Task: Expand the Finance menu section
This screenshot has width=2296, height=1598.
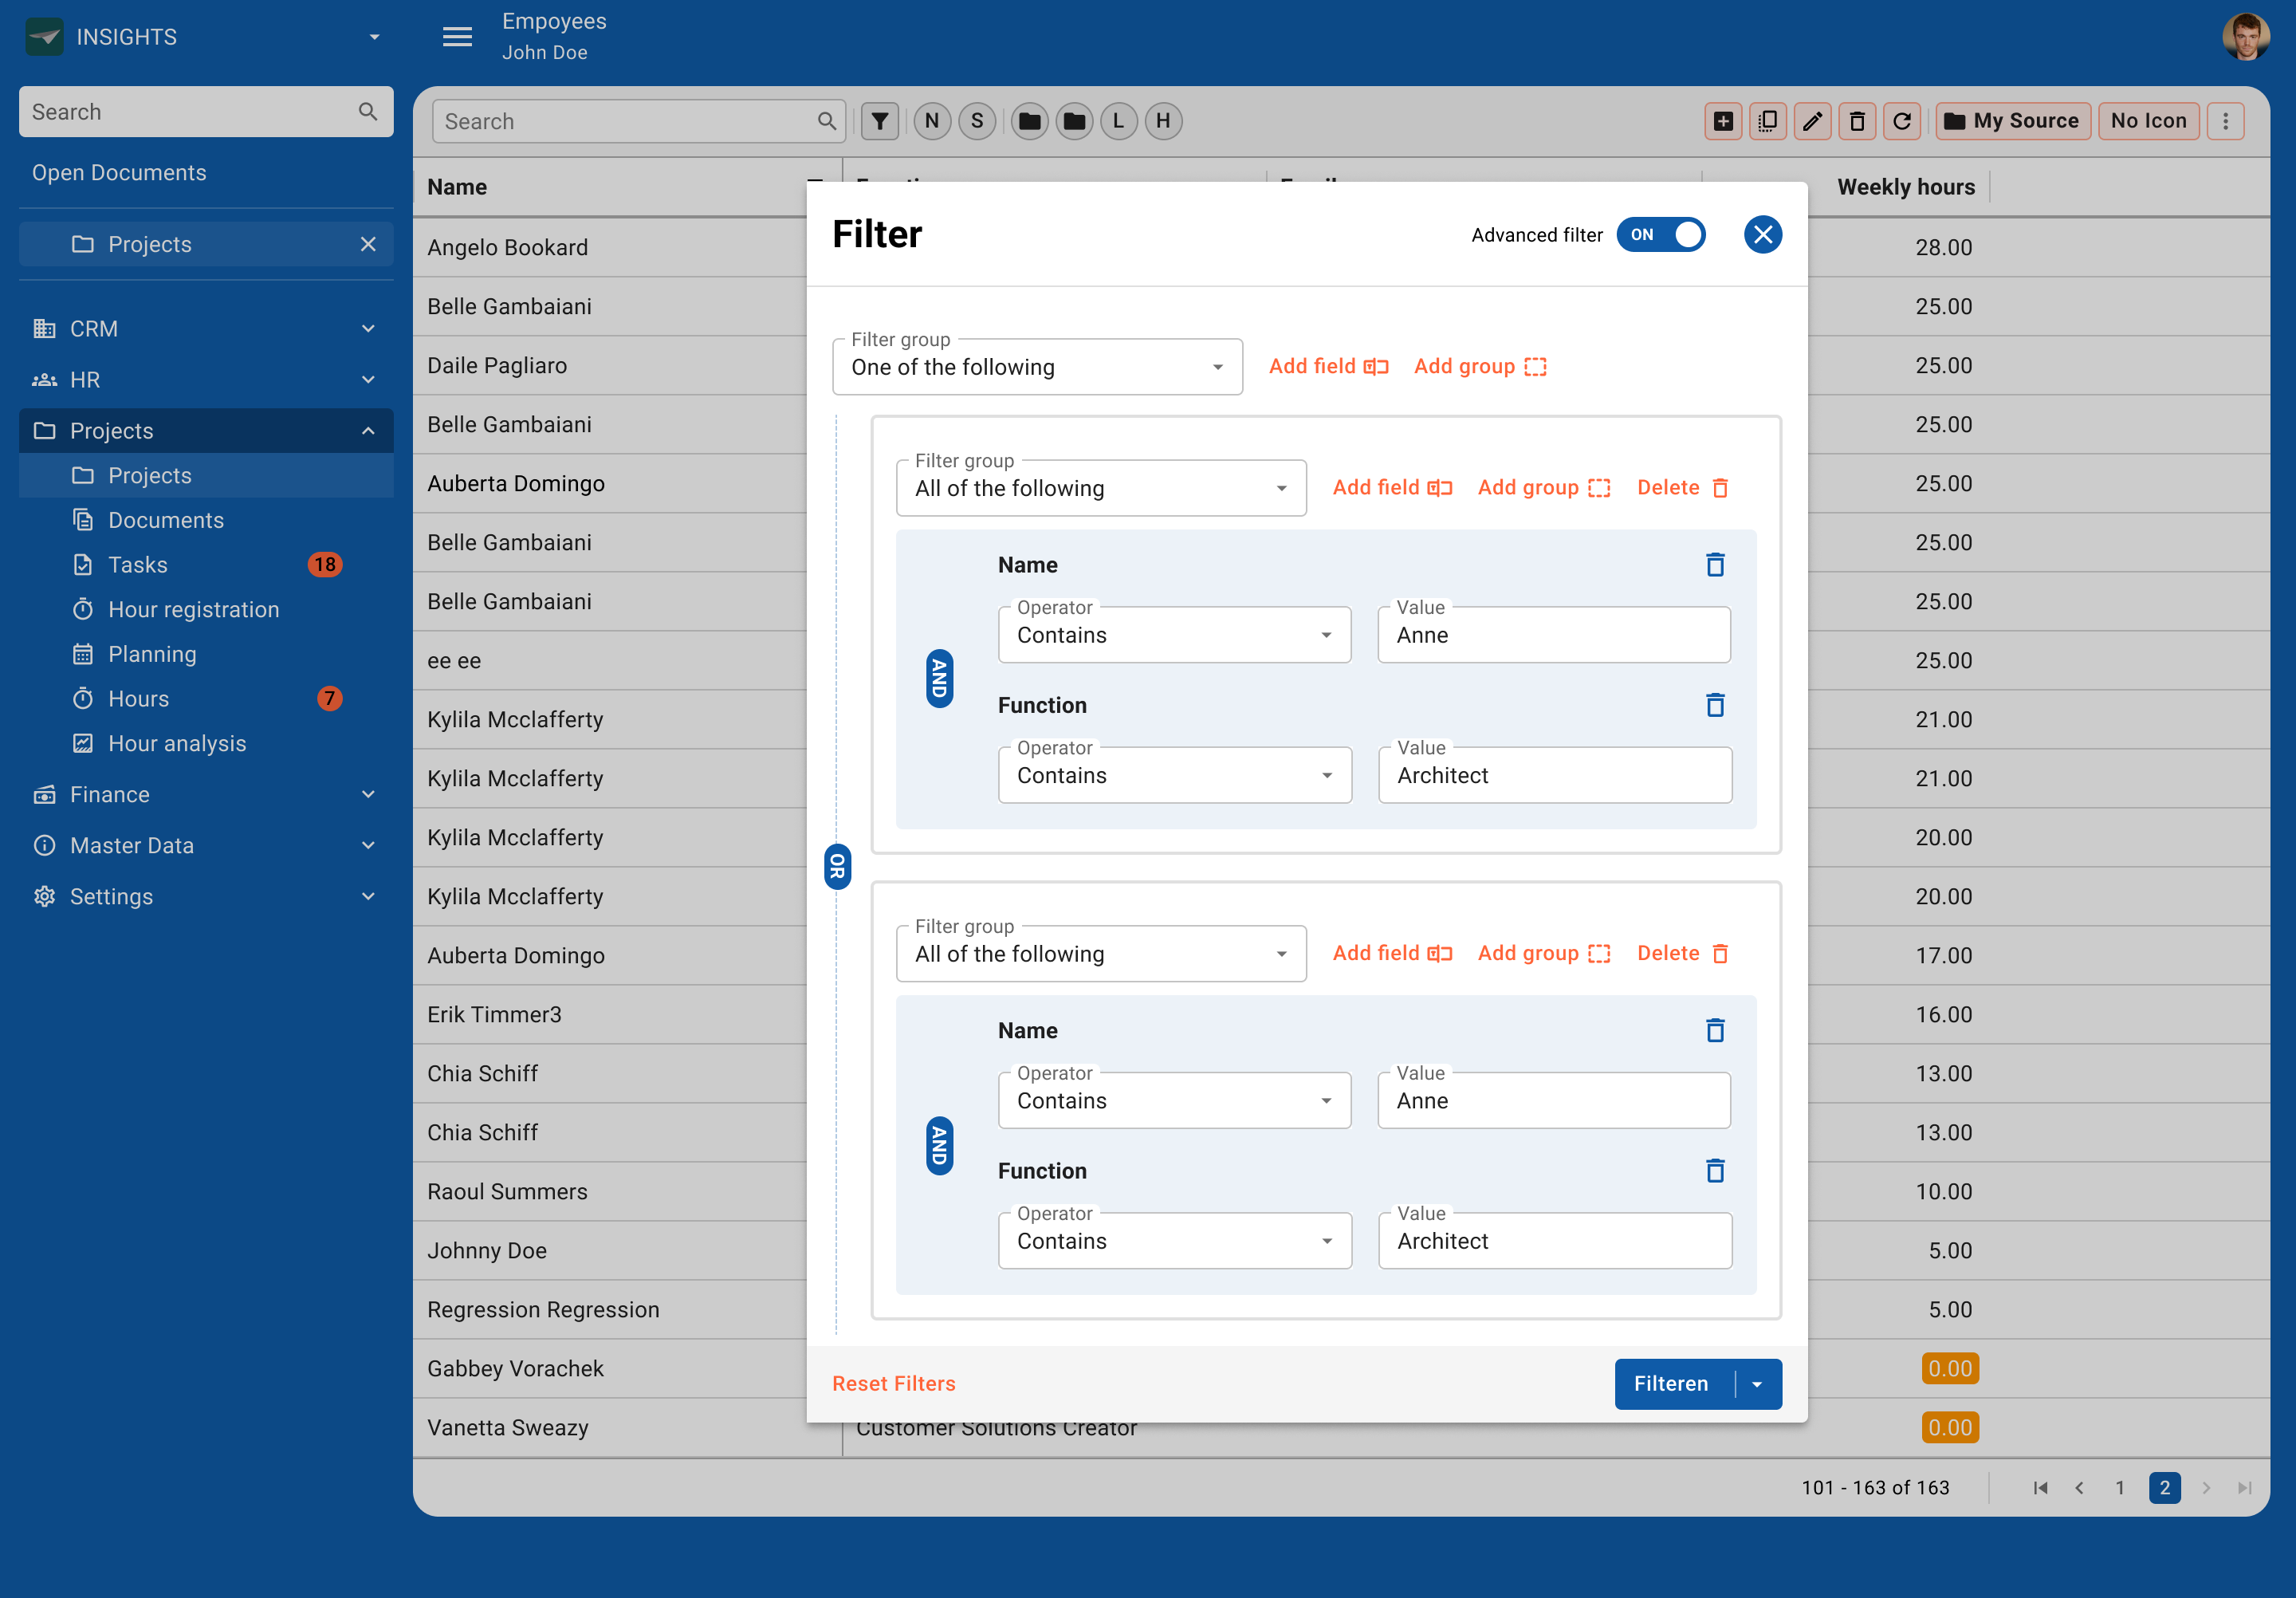Action: [x=206, y=794]
